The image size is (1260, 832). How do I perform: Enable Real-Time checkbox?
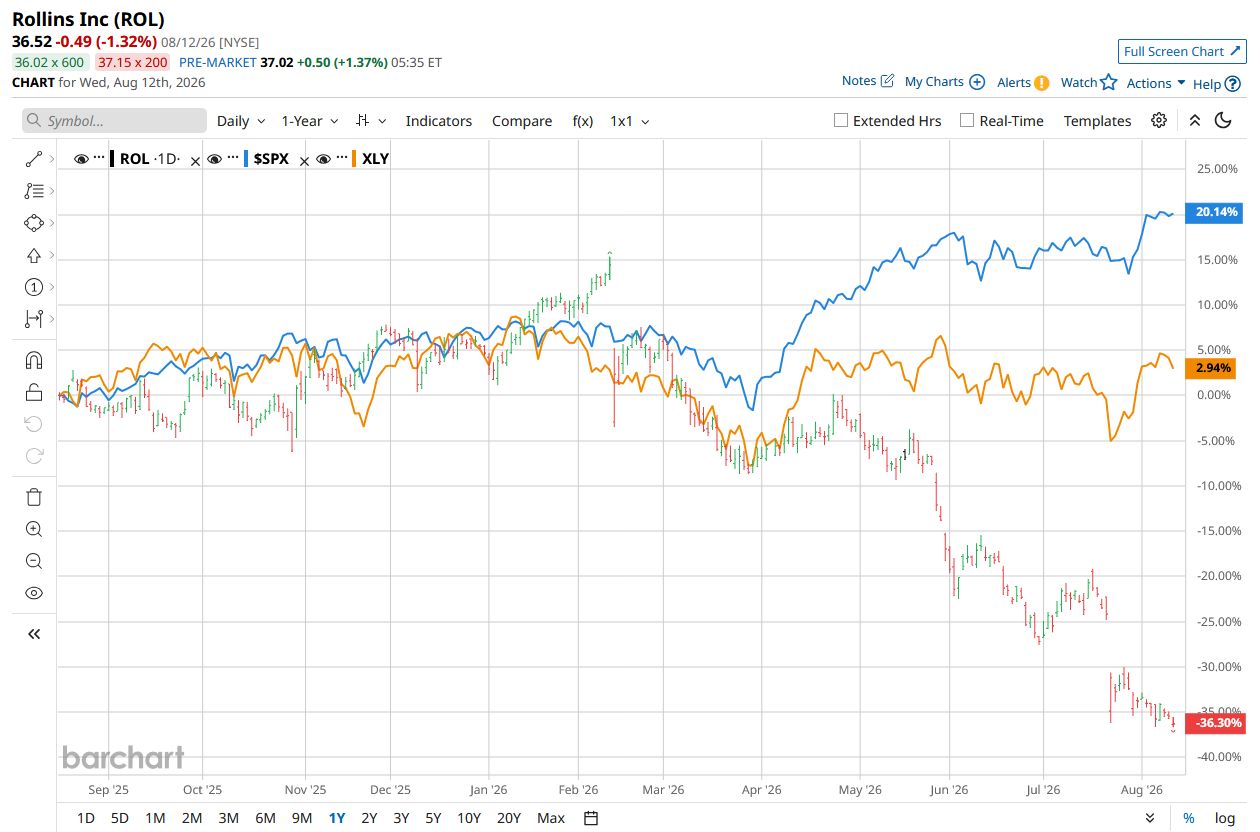point(967,120)
